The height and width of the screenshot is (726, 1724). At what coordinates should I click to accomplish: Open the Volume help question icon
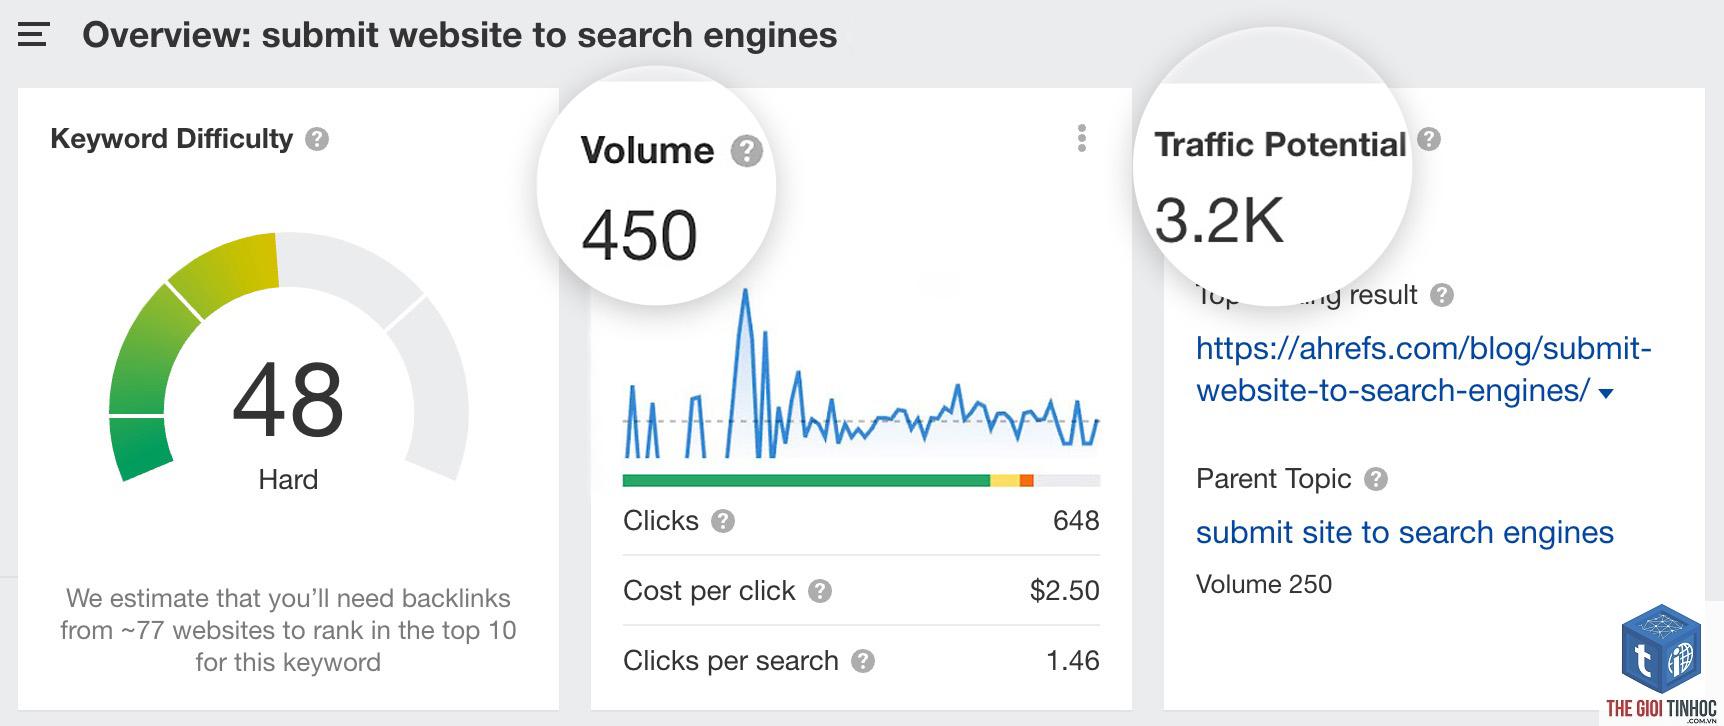(x=746, y=151)
